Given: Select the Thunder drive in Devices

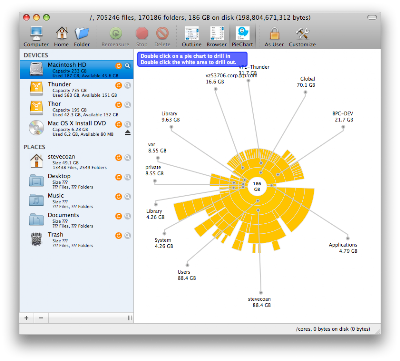Looking at the screenshot, I should [x=76, y=89].
